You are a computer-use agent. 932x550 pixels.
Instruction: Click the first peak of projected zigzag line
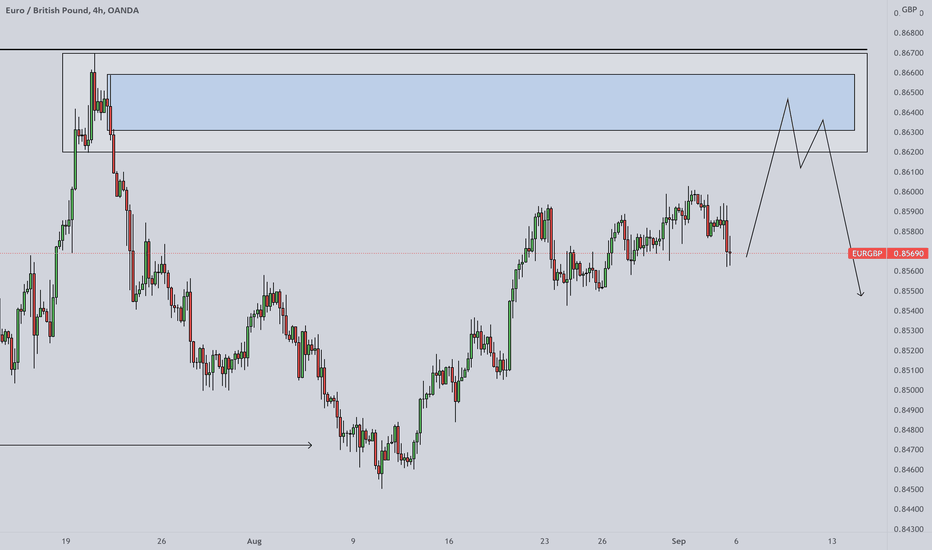788,99
